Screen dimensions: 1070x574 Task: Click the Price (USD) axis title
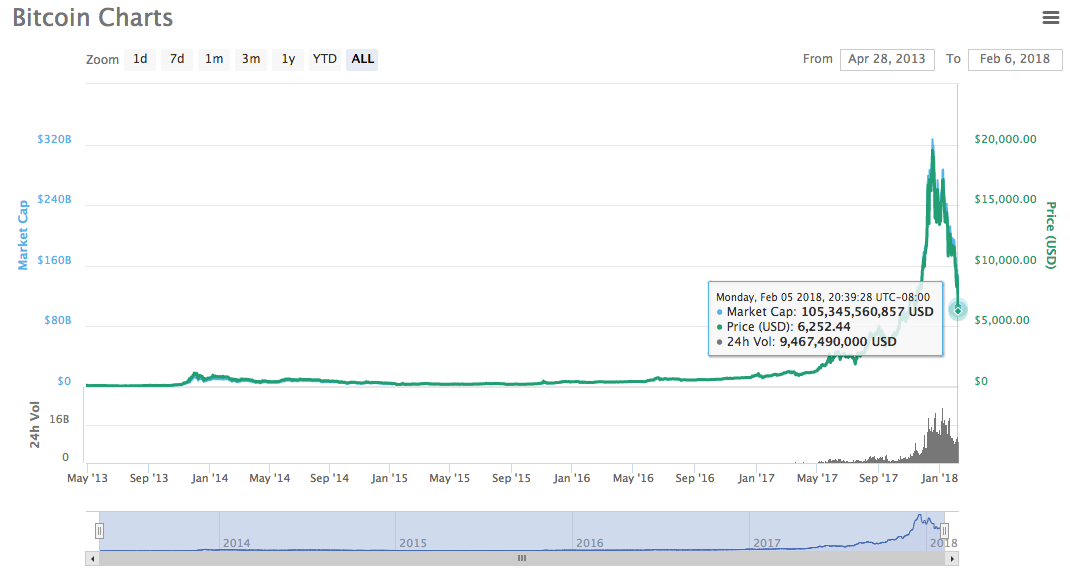tap(1052, 235)
